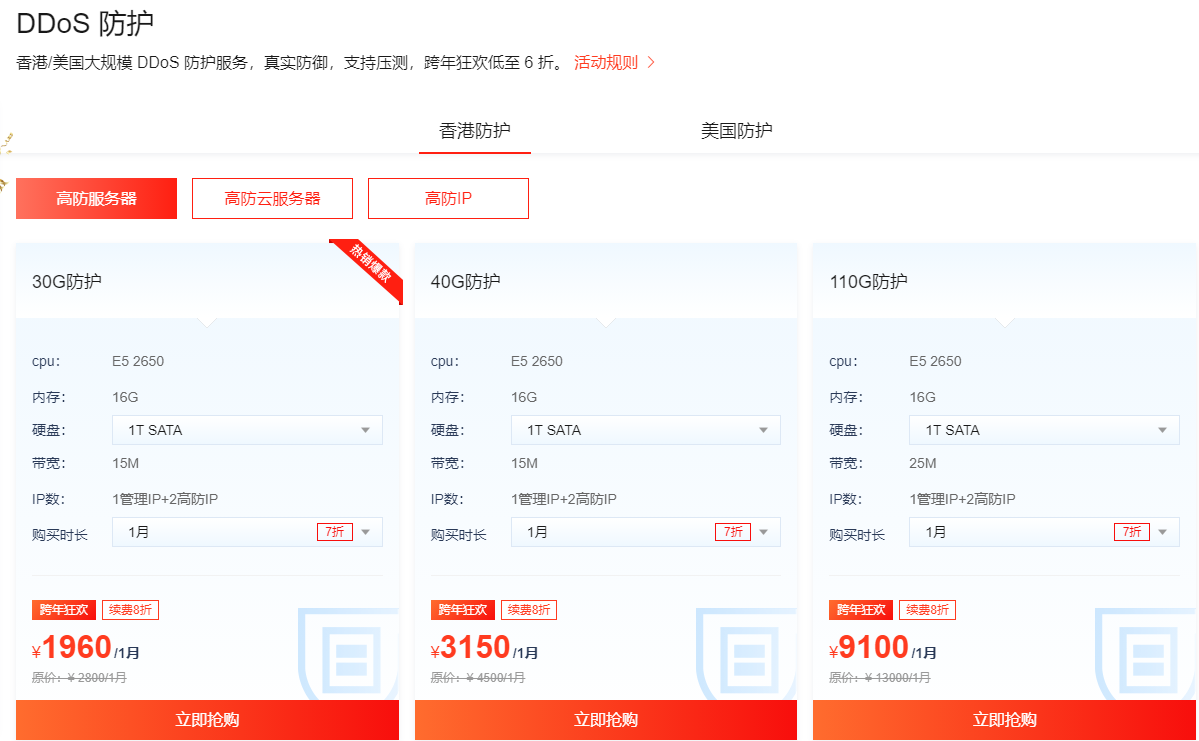Image resolution: width=1199 pixels, height=741 pixels.
Task: Click the original price ¥13000/1月
Action: tap(879, 678)
